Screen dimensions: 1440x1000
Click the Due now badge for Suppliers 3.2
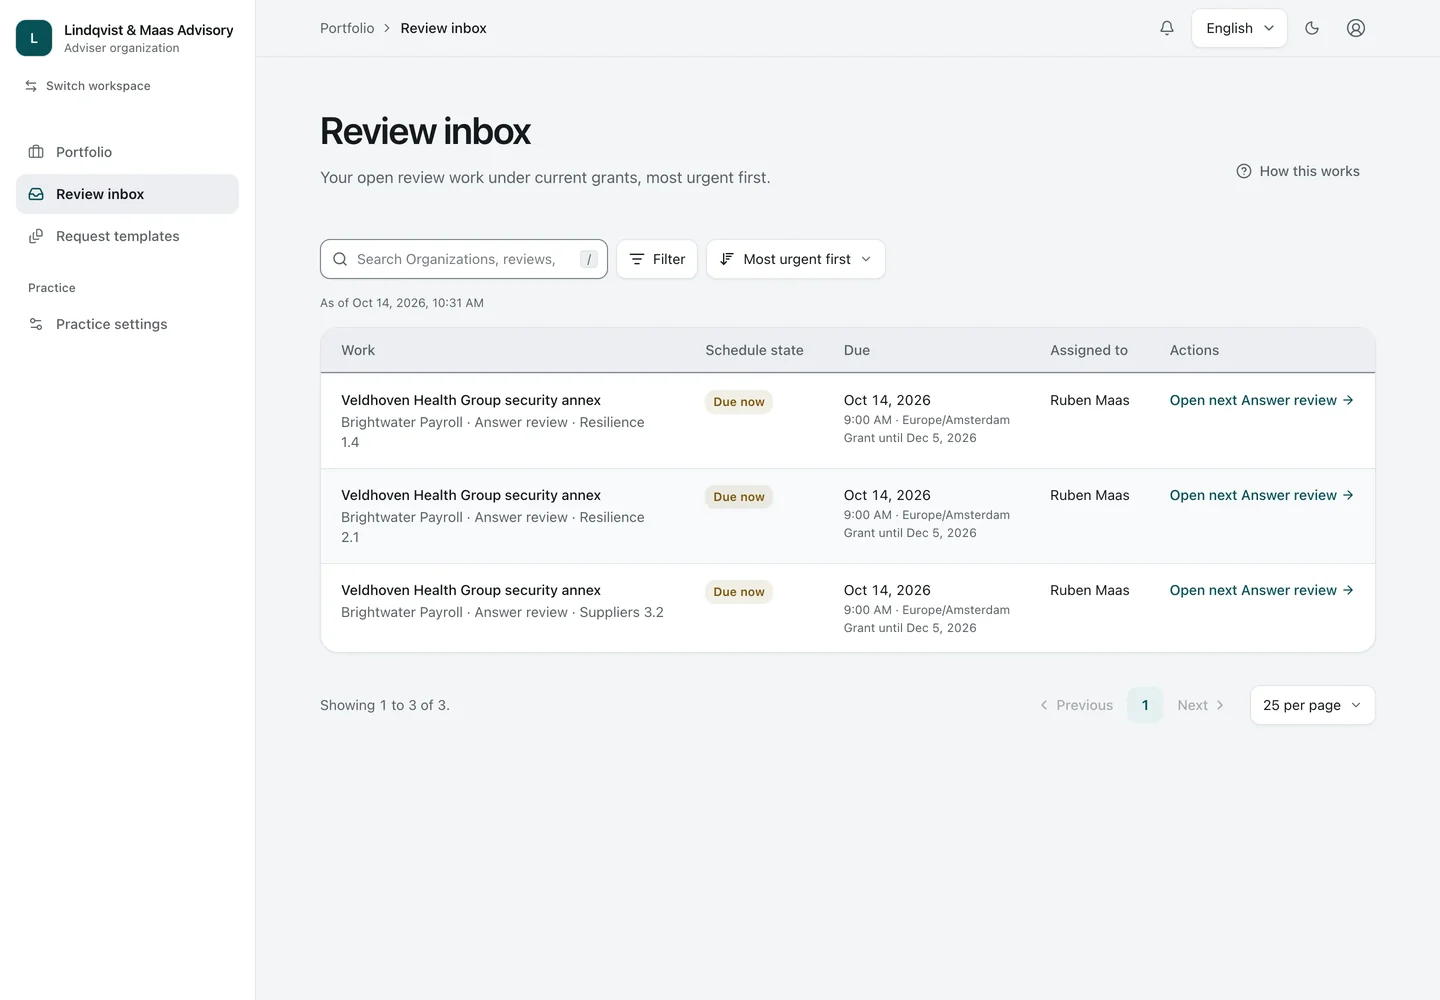click(x=739, y=592)
